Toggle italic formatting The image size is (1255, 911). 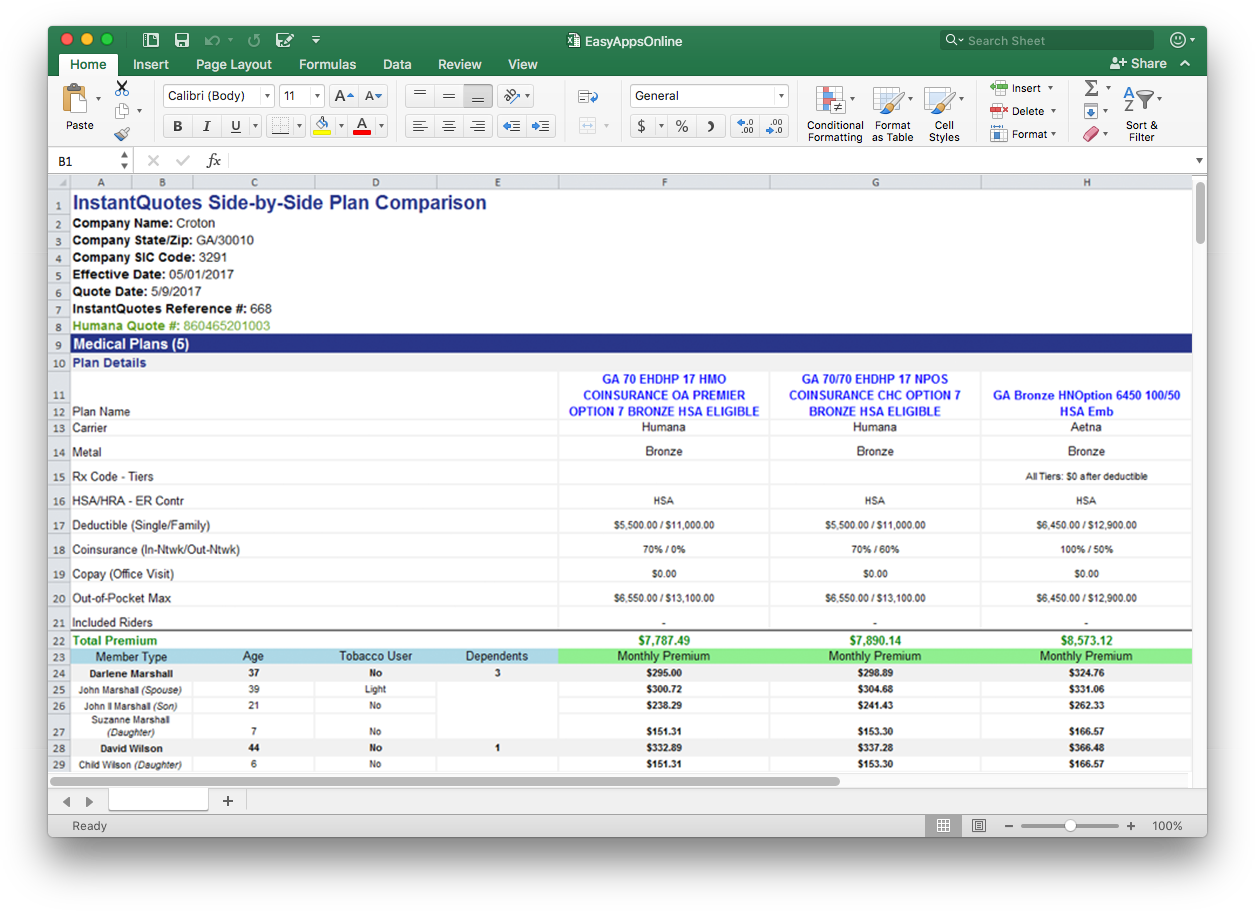click(207, 126)
